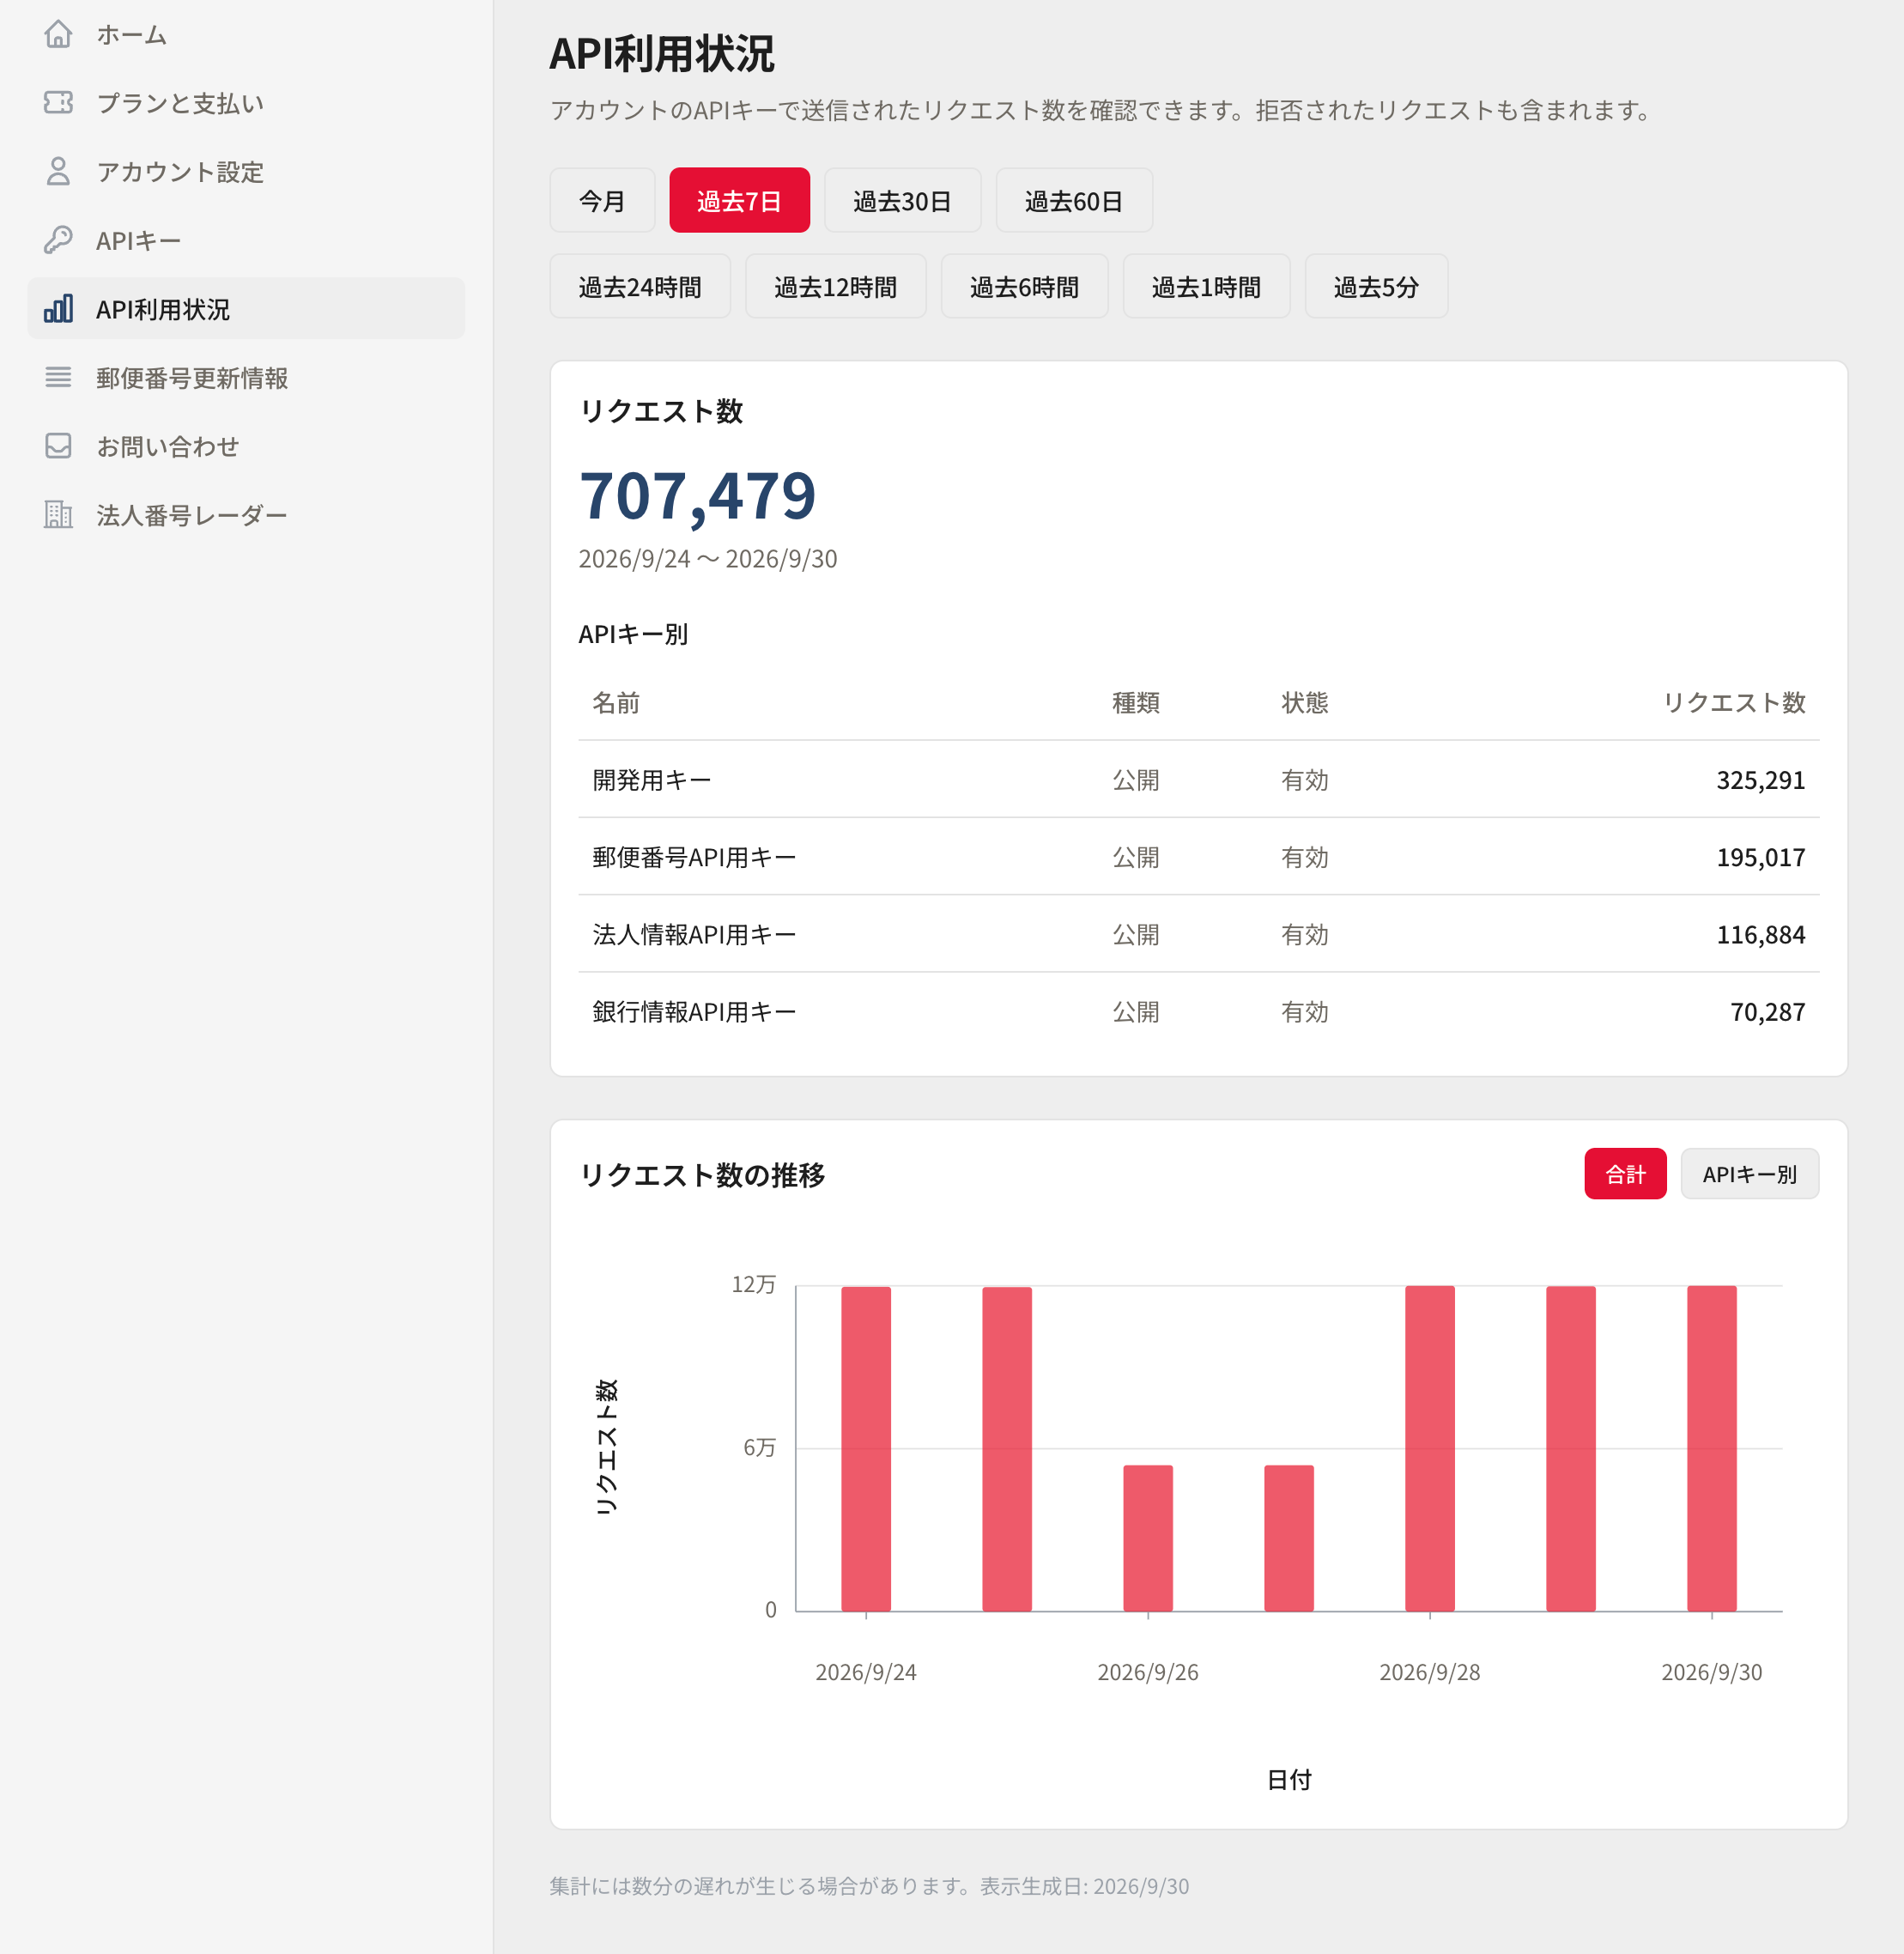This screenshot has width=1904, height=1954.
Task: Click the request count 195,017
Action: [x=1761, y=857]
